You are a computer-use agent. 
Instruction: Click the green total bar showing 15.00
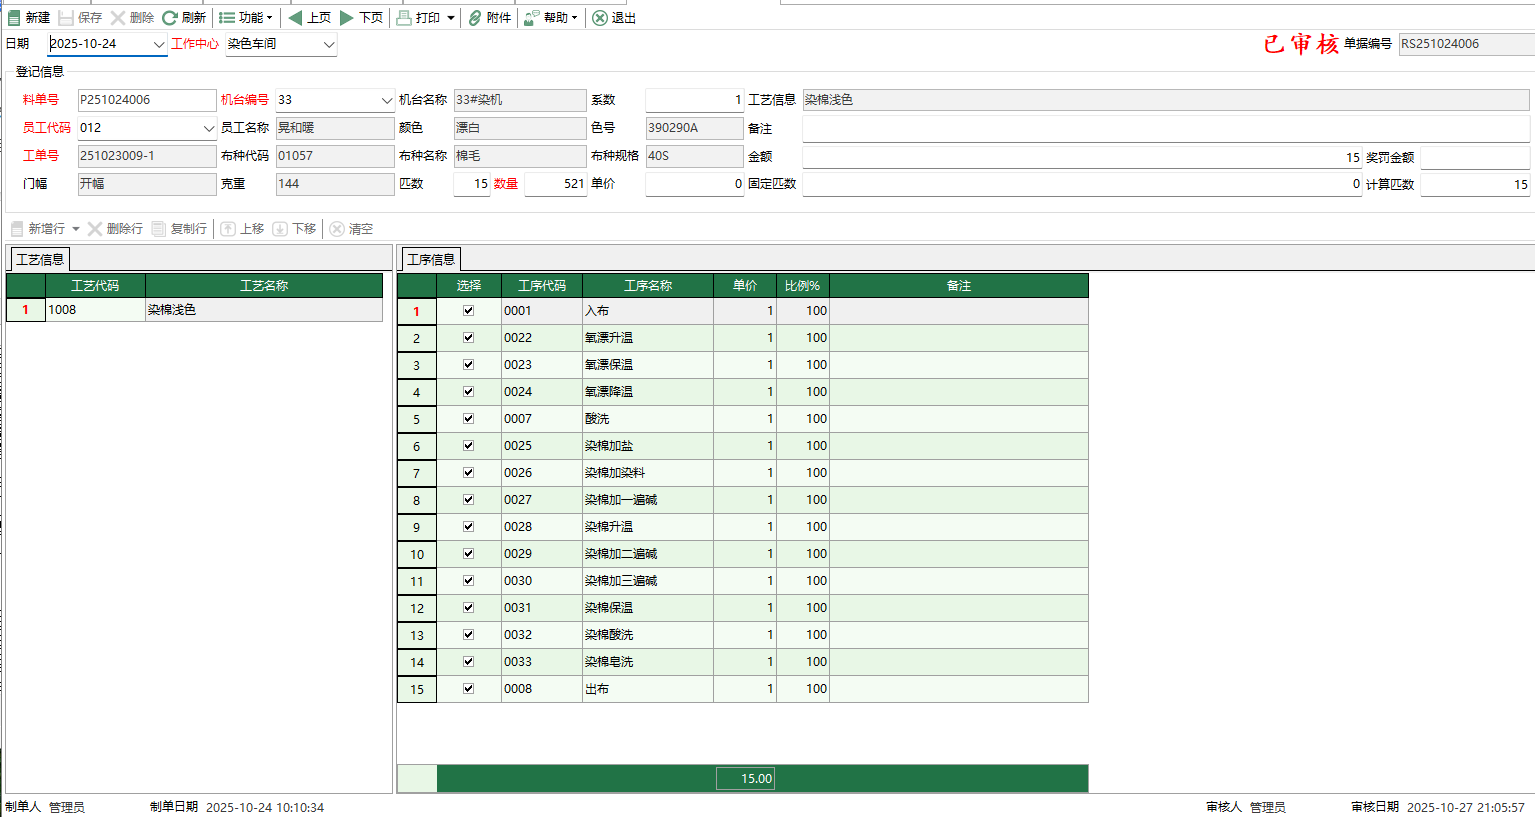coord(744,777)
